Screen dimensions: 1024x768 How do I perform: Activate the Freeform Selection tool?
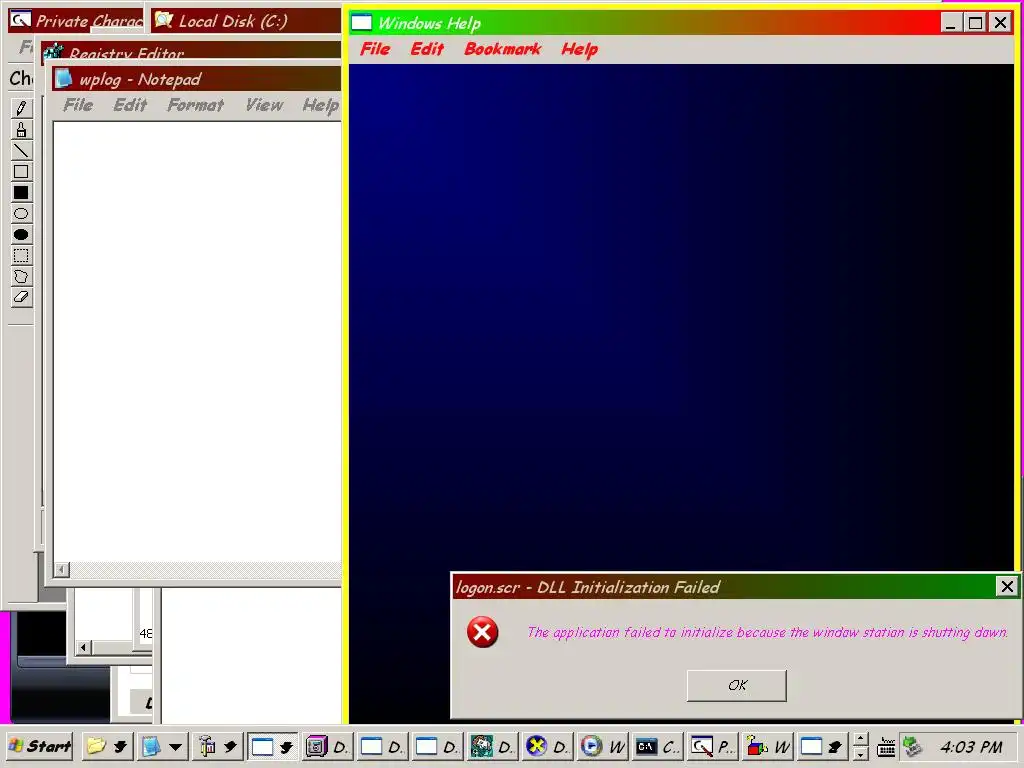coord(21,276)
